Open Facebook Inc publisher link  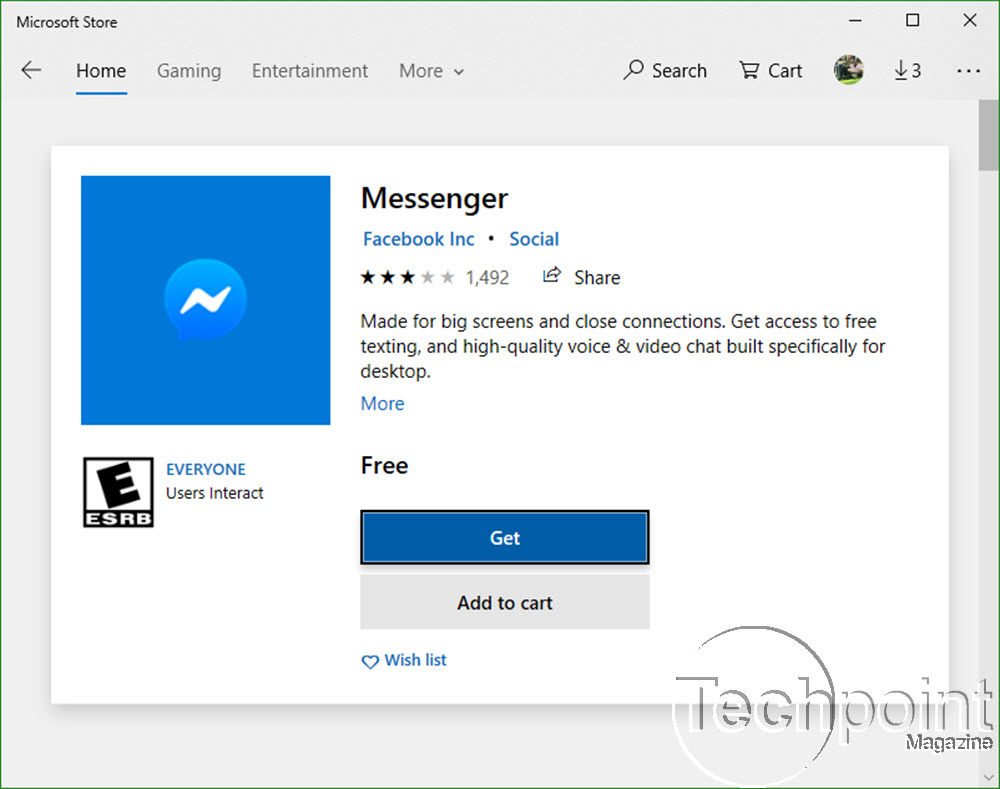point(418,239)
